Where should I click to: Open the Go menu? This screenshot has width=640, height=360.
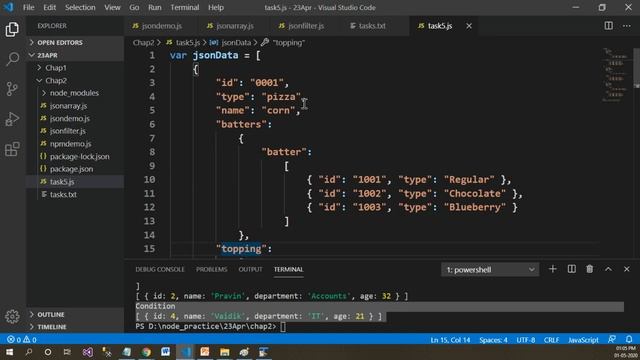(x=134, y=7)
